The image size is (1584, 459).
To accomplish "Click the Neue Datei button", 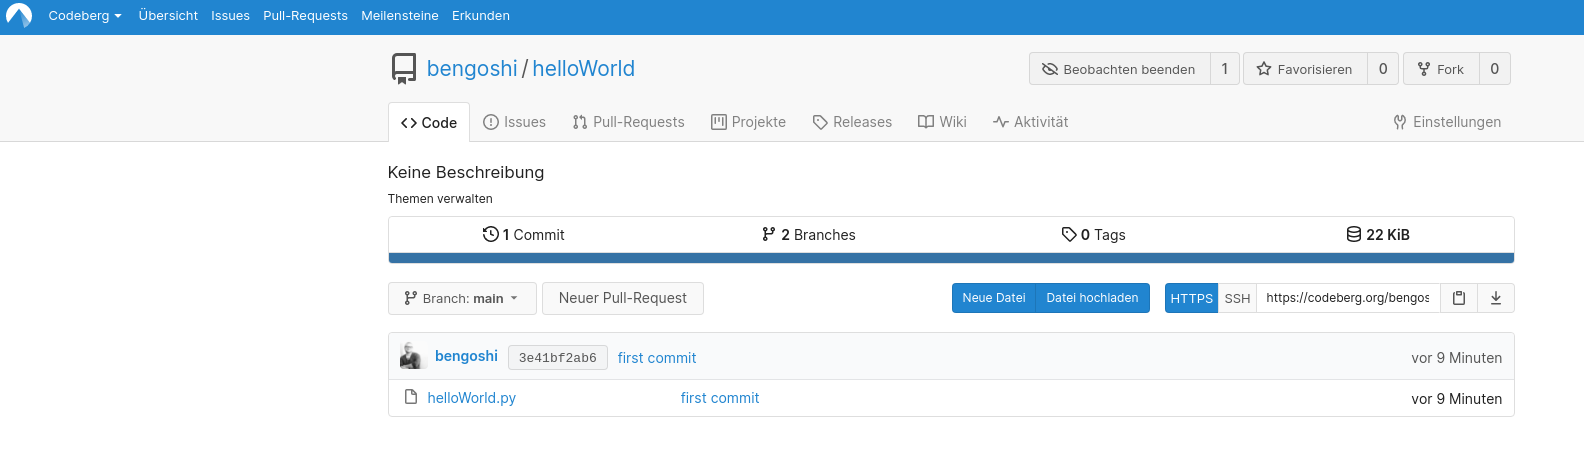I will click(993, 298).
